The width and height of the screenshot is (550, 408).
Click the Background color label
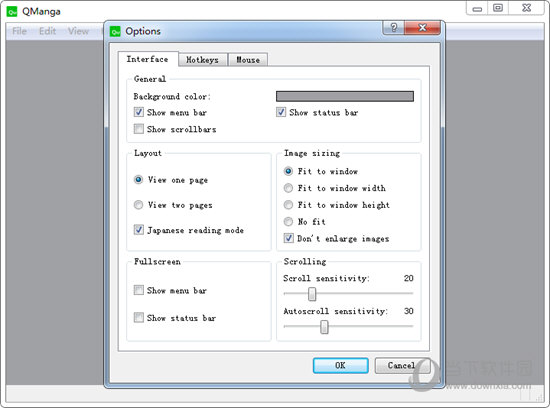click(x=172, y=96)
